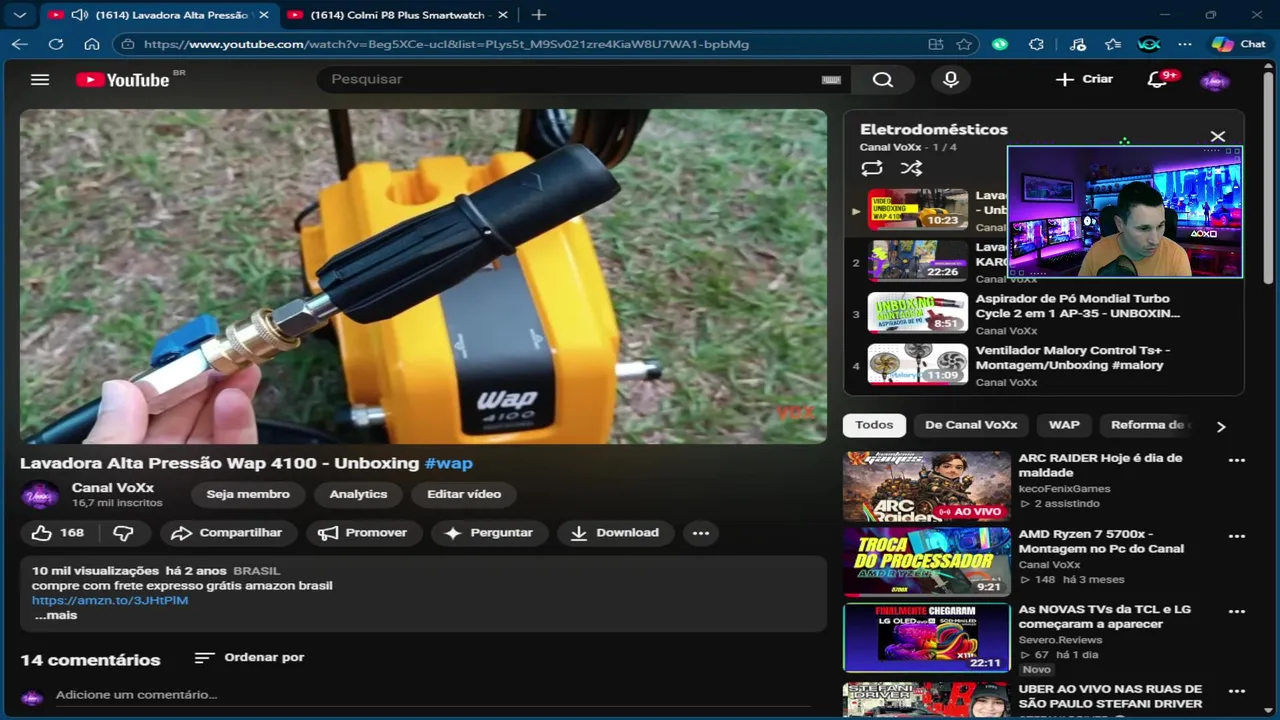This screenshot has height=720, width=1280.
Task: Open options for UBER AO VIVO video
Action: (1237, 691)
